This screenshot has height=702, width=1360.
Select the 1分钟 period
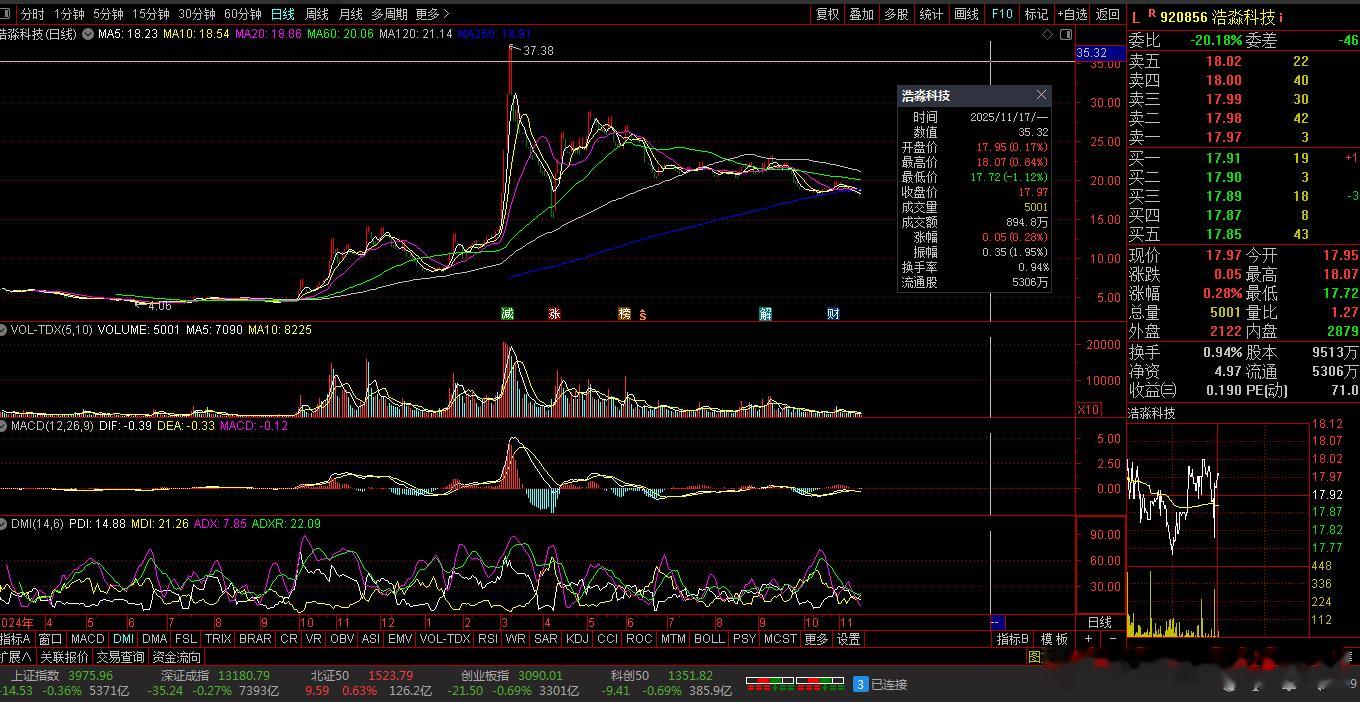[69, 14]
